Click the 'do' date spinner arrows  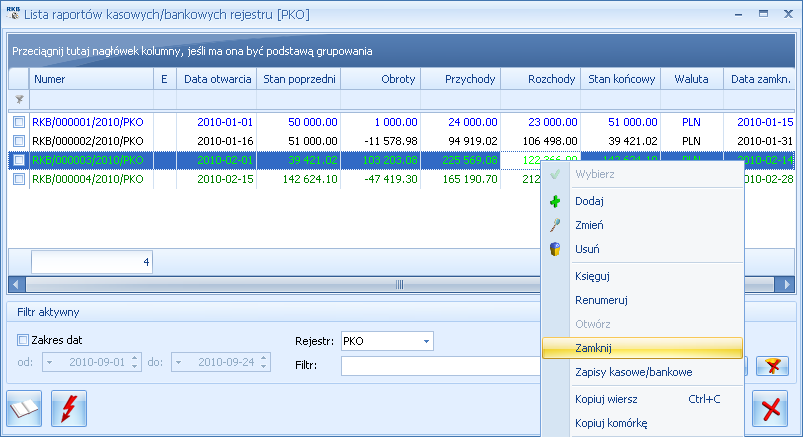[x=264, y=363]
